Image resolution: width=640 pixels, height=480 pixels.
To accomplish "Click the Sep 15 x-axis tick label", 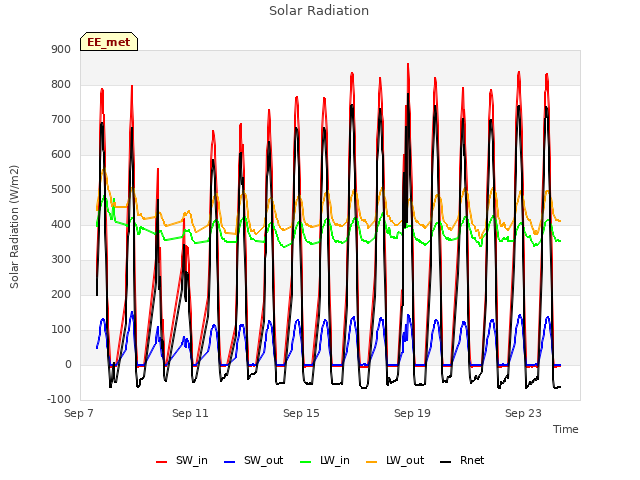I will point(301,413).
